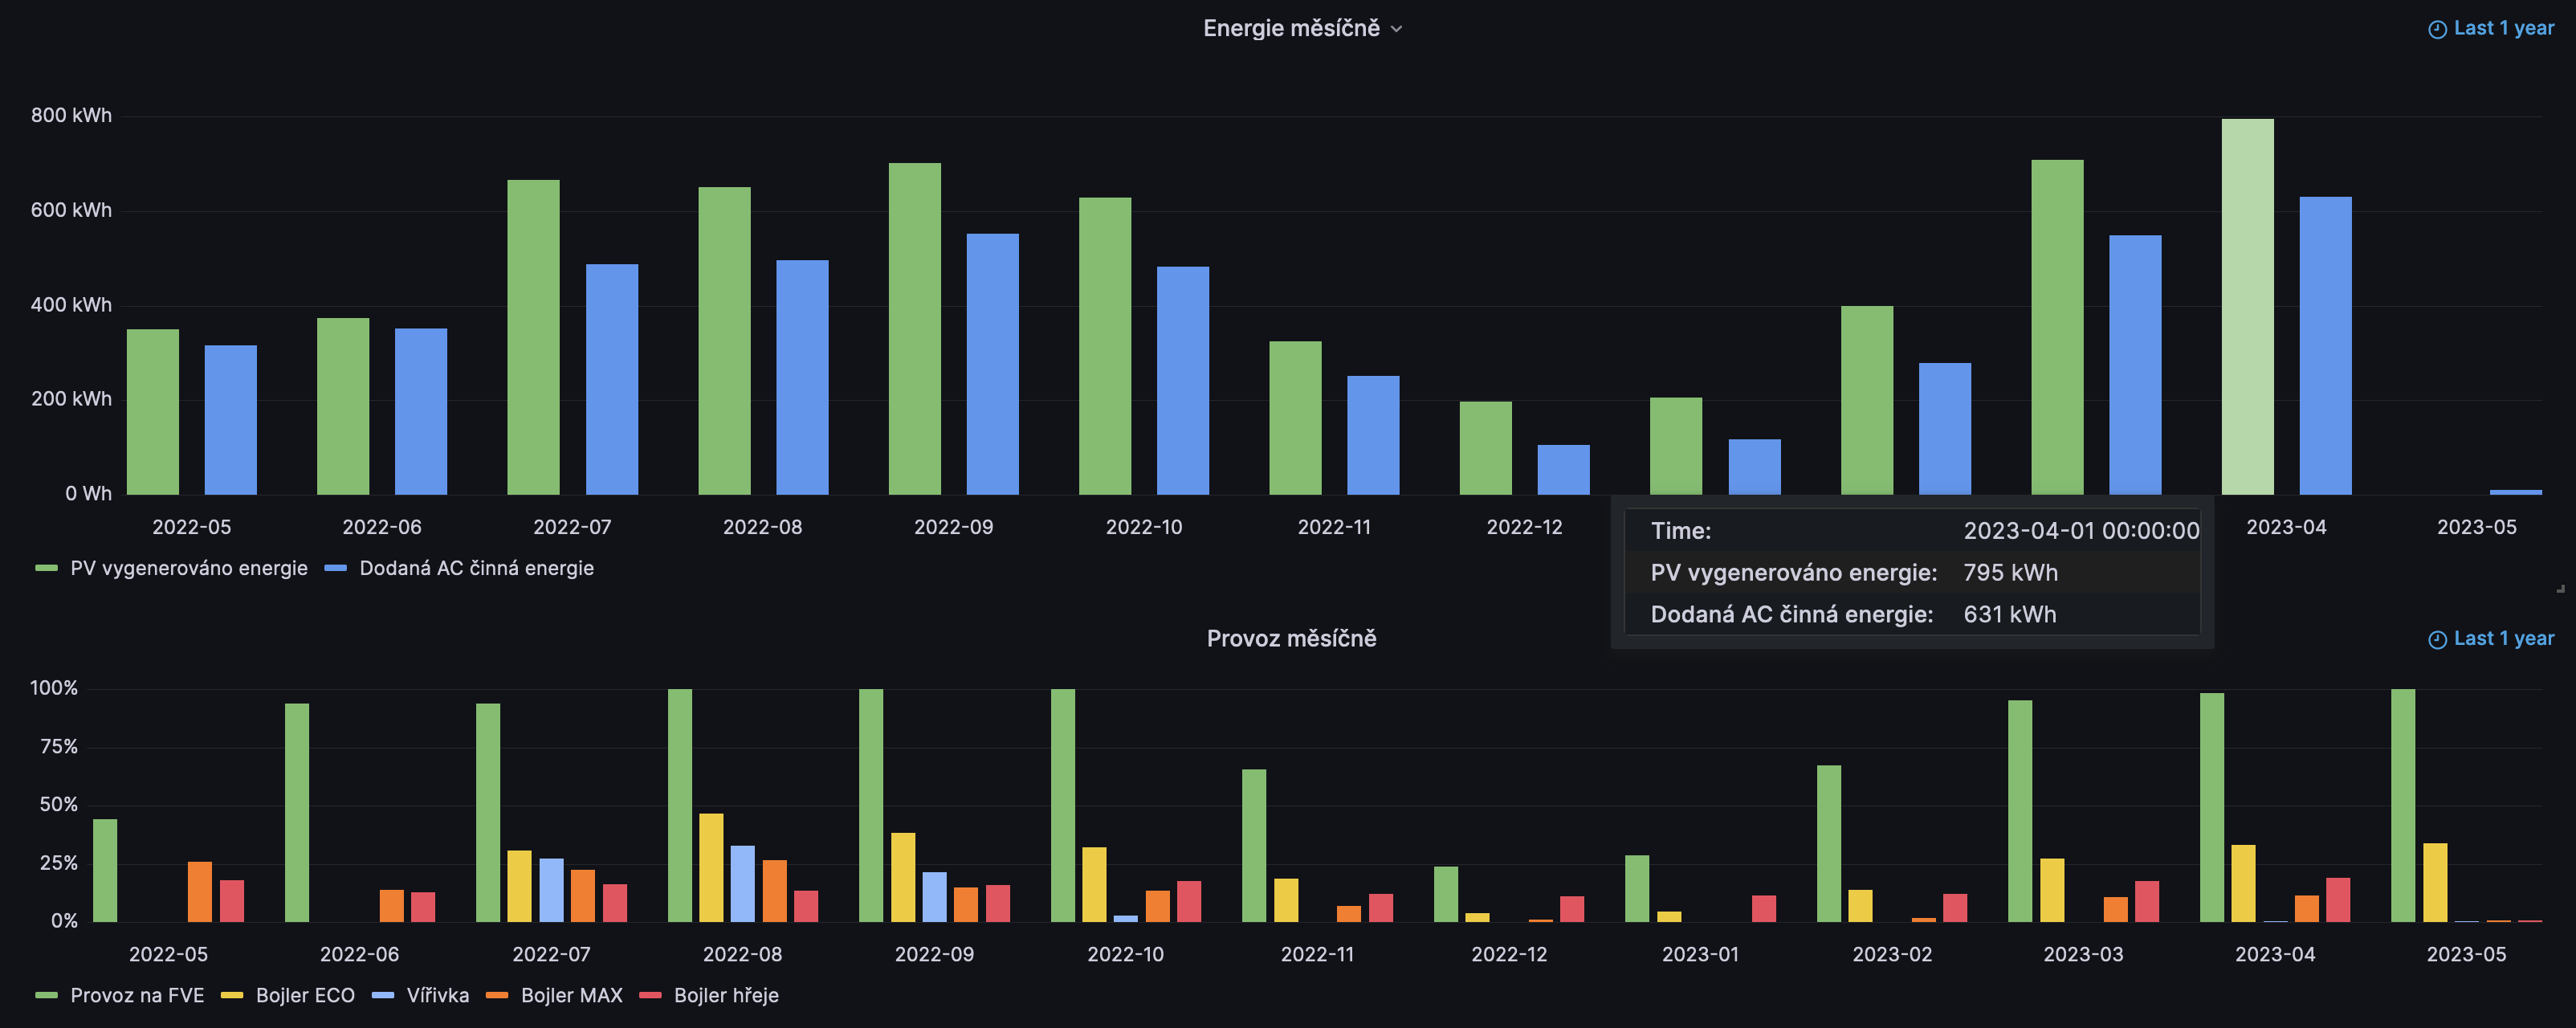Click the orange Bojler MAX legend color swatch

497,995
